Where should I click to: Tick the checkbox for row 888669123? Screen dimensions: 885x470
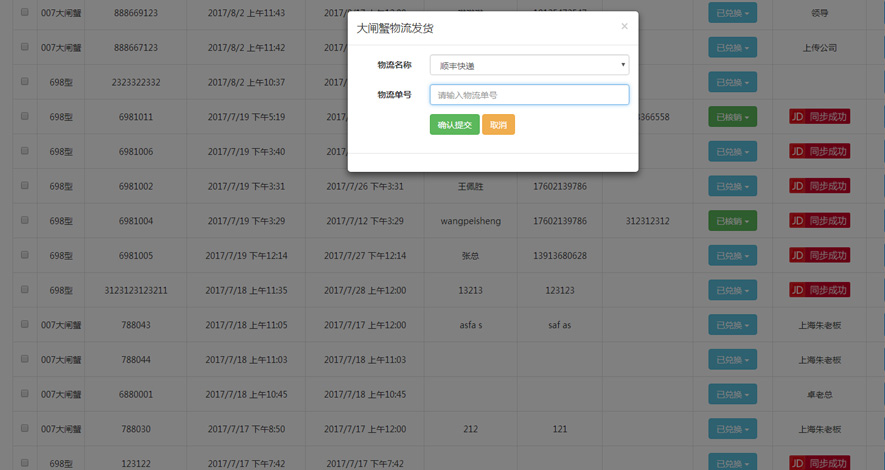coord(25,12)
